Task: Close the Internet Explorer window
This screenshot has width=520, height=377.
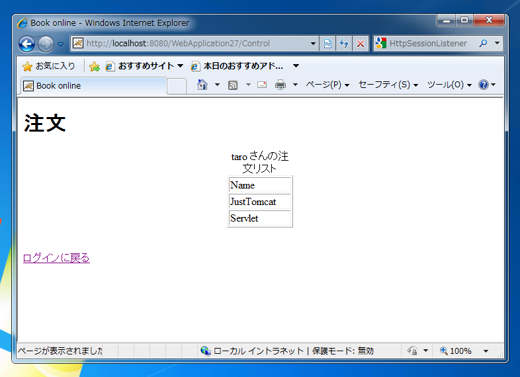Action: (489, 21)
